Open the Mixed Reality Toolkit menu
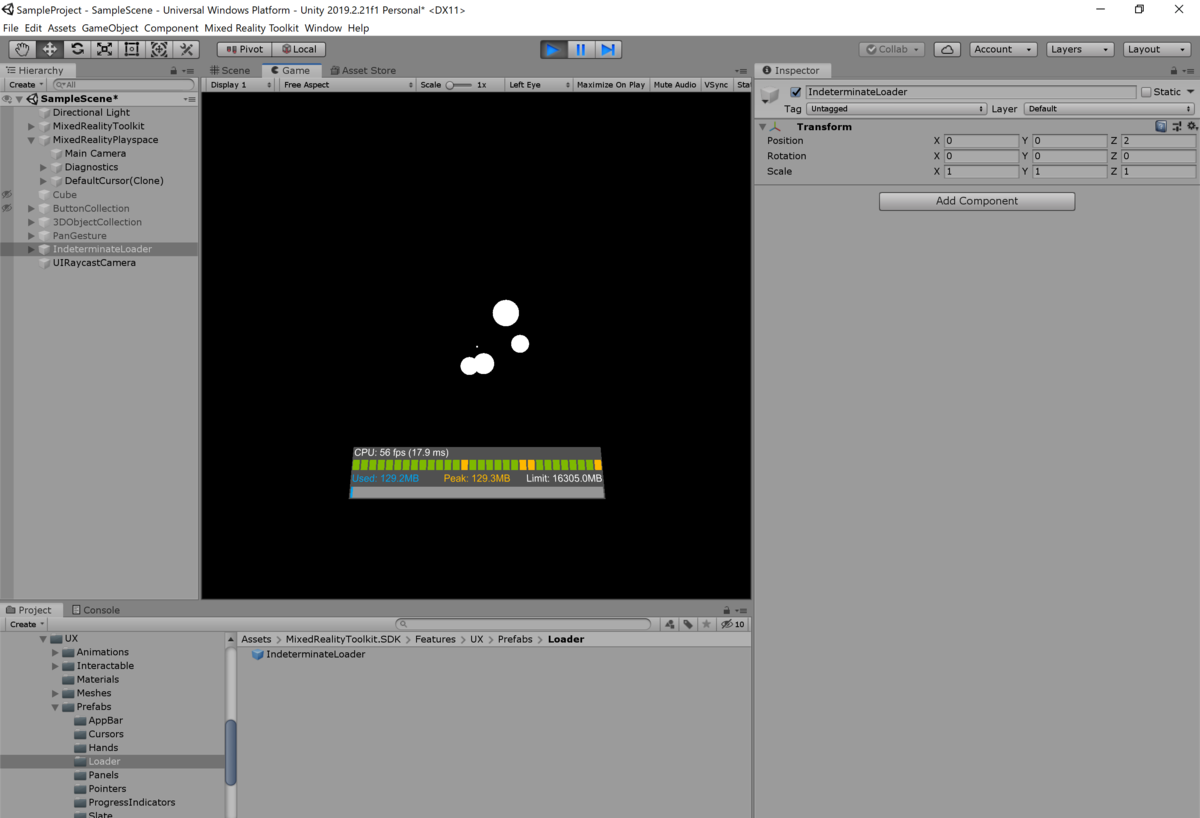The height and width of the screenshot is (818, 1200). pos(251,28)
